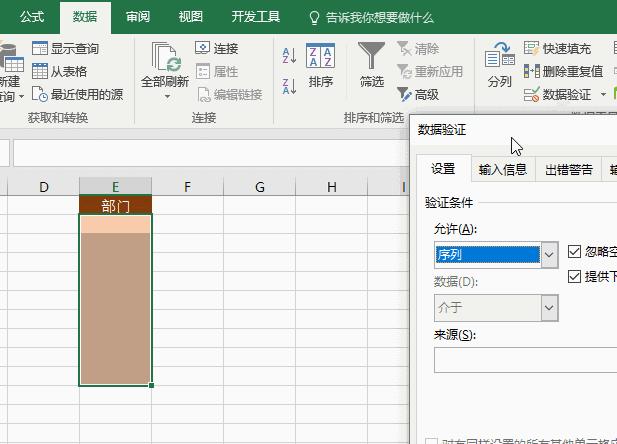Image resolution: width=617 pixels, height=444 pixels.
Task: Select the Data (数据) ribbon tab
Action: 85,17
